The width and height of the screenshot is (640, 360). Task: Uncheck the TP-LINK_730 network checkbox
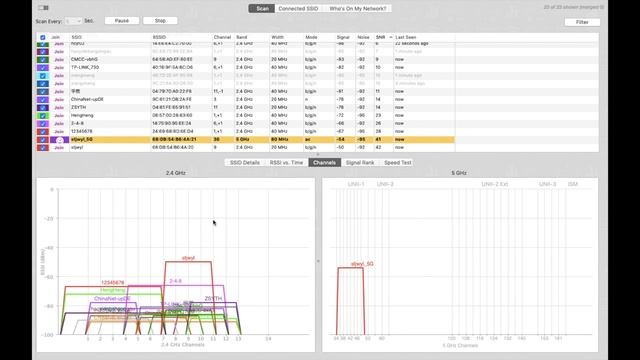43,67
